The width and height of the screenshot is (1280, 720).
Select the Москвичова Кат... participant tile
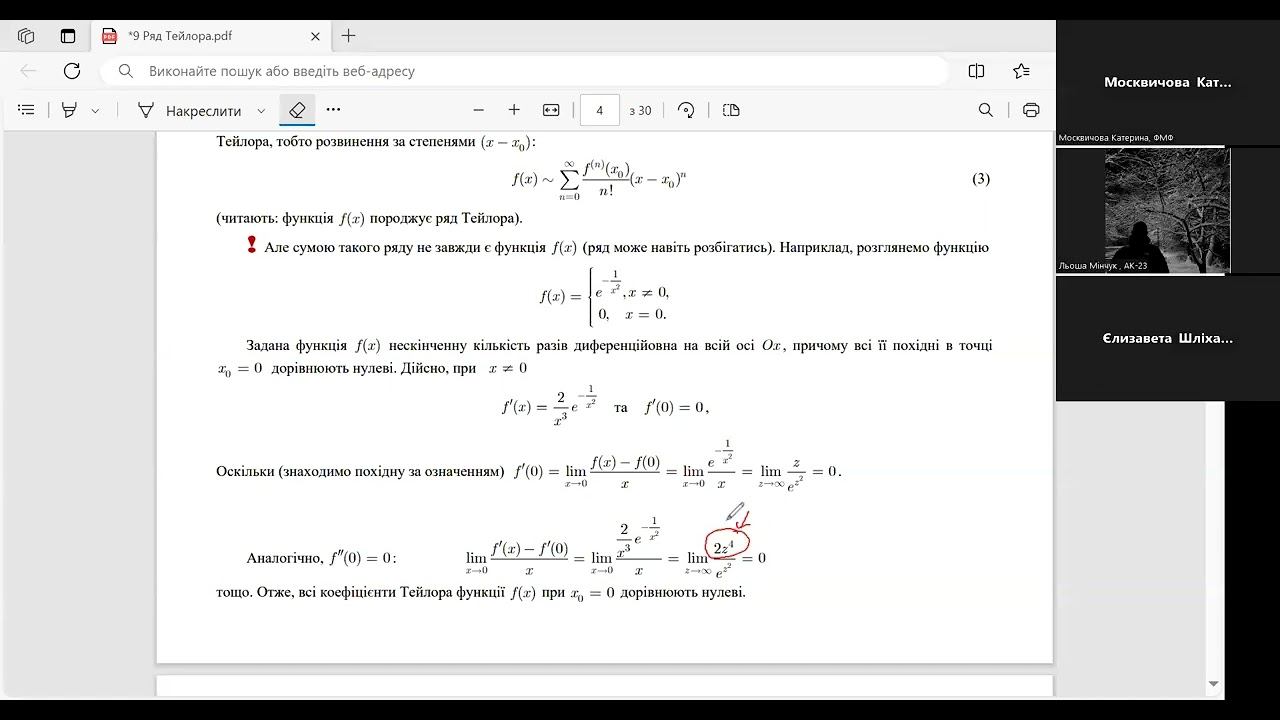click(x=1167, y=83)
